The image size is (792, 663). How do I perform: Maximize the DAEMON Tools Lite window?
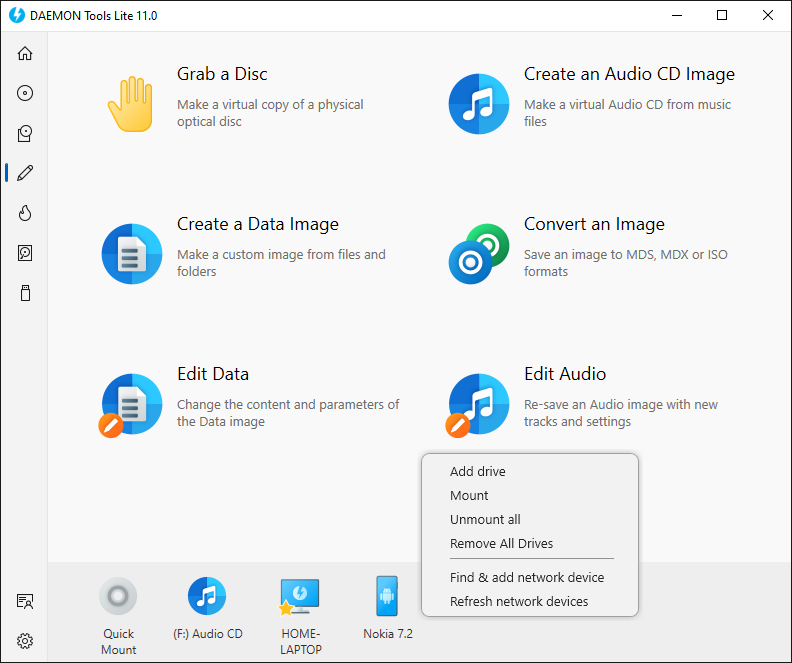click(x=722, y=15)
